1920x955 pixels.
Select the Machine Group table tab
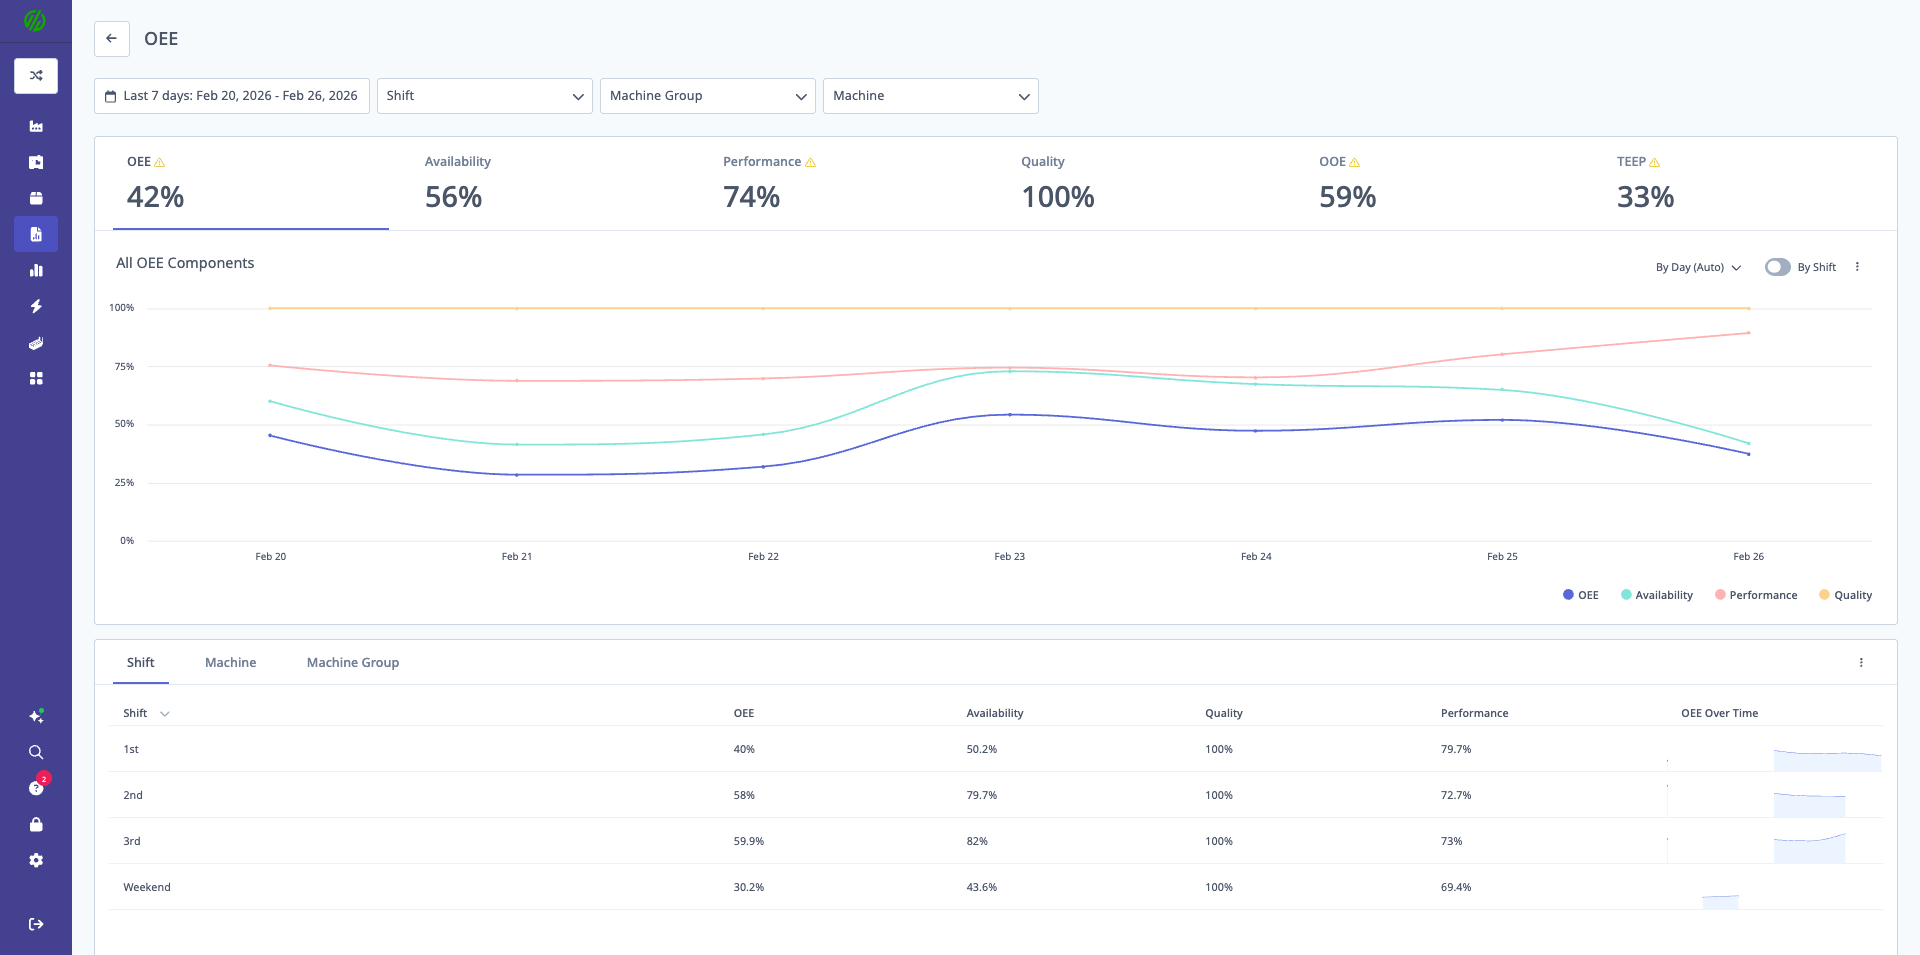[352, 663]
